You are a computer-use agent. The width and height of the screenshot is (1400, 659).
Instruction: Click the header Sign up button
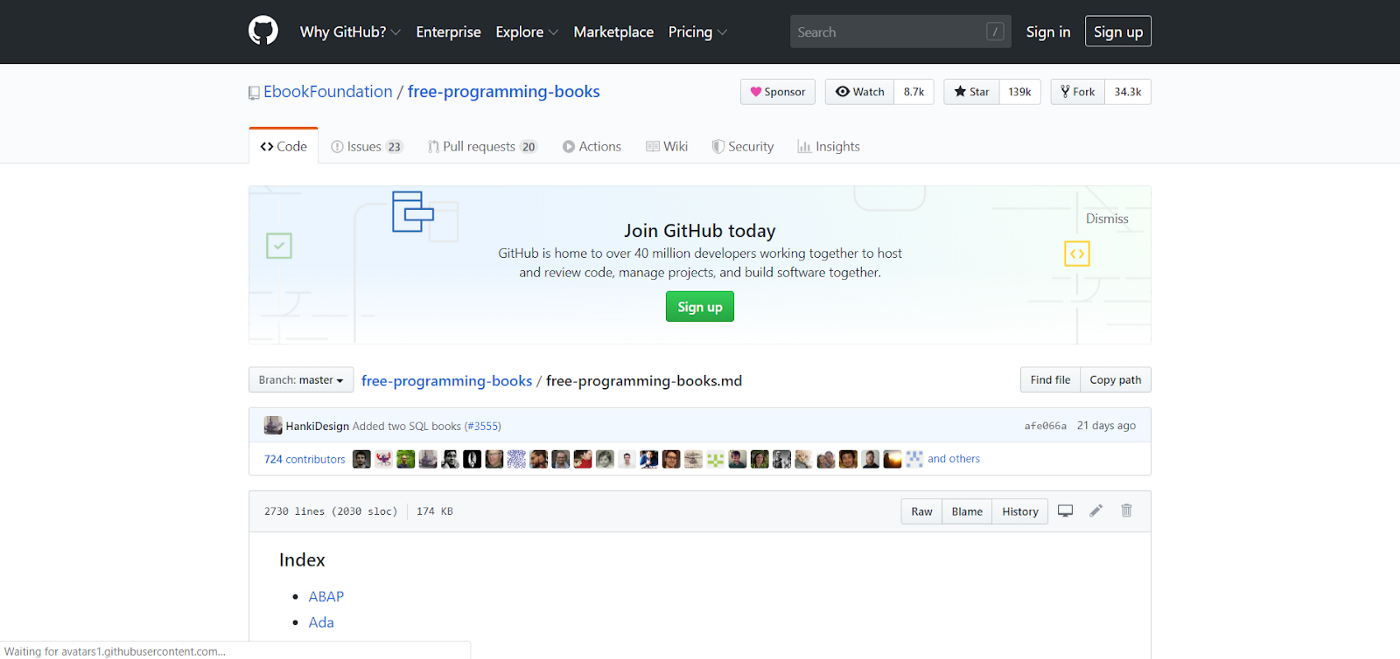[x=1118, y=32]
